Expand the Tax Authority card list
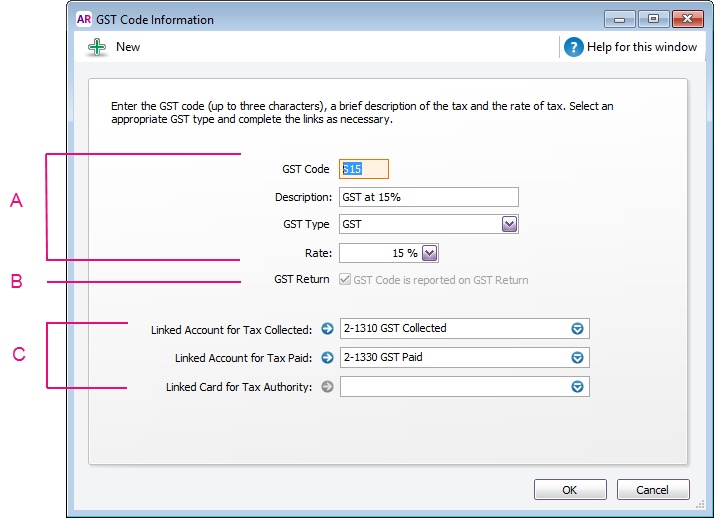 click(577, 387)
